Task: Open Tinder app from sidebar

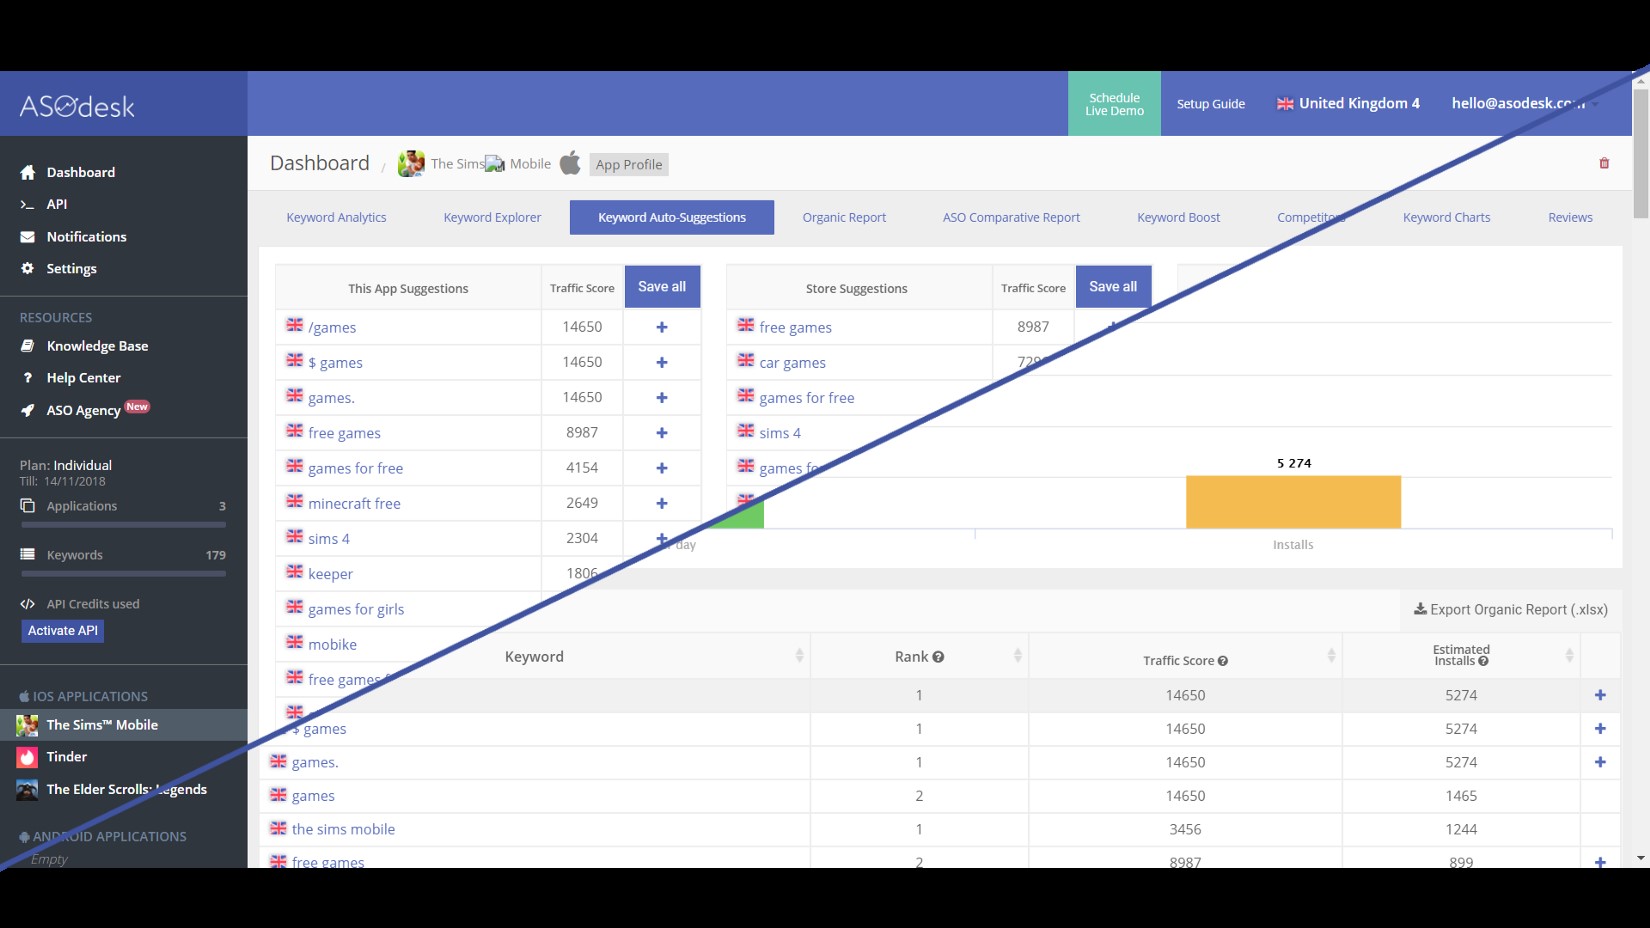Action: pyautogui.click(x=67, y=757)
